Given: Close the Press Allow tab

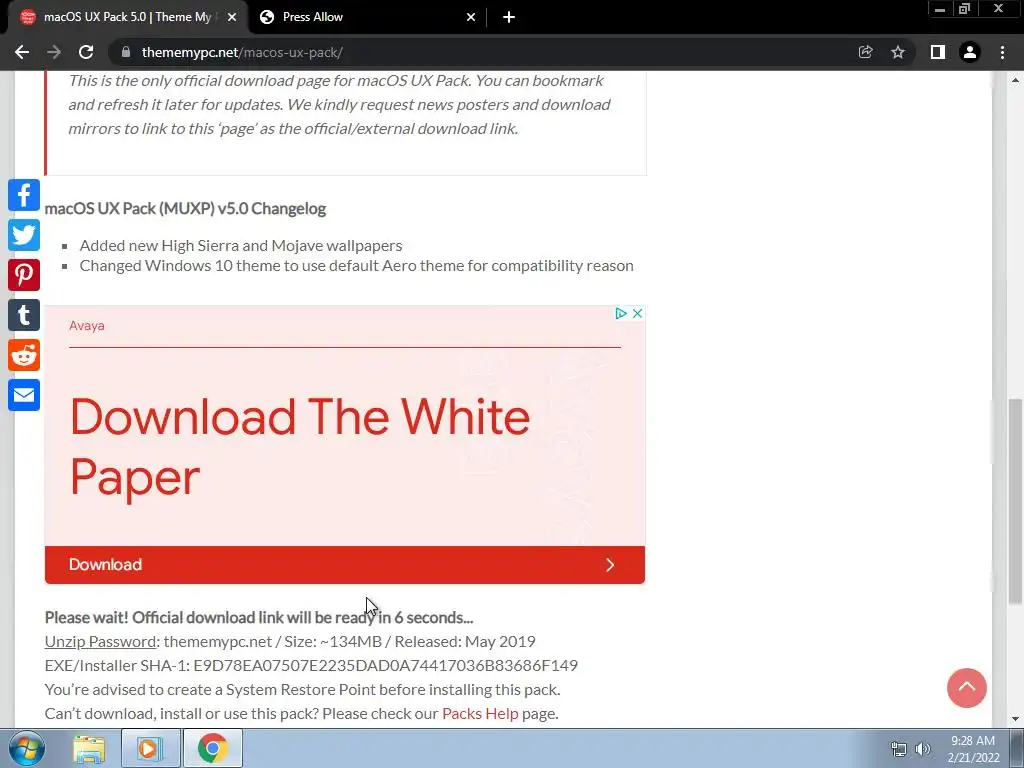Looking at the screenshot, I should 471,17.
